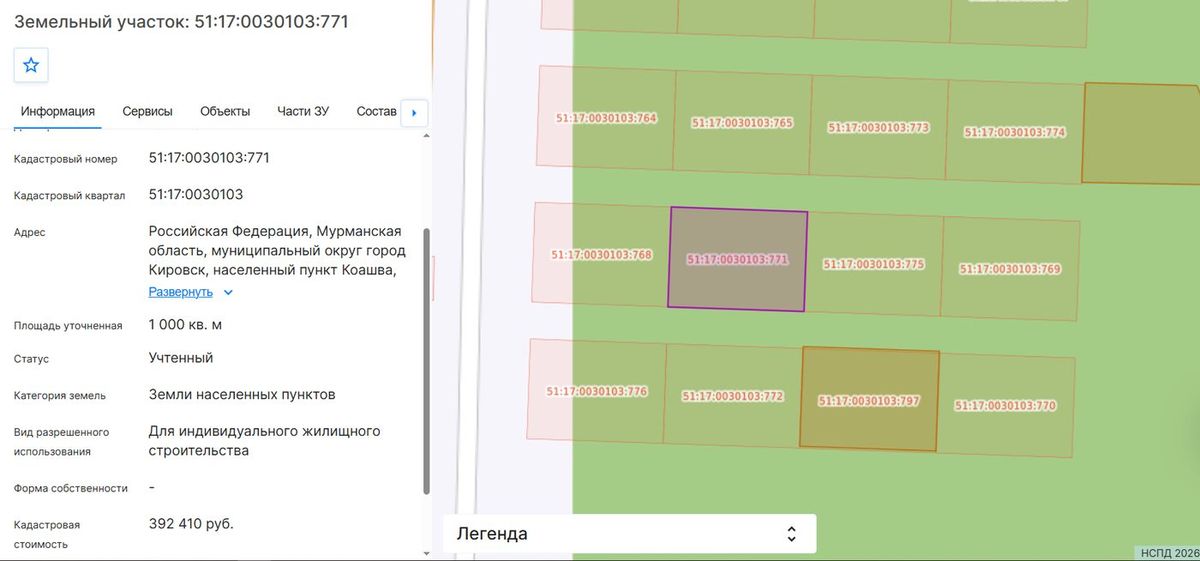Viewport: 1200px width, 561px height.
Task: Select parcel 51:17:0030103:768 on map
Action: [601, 254]
